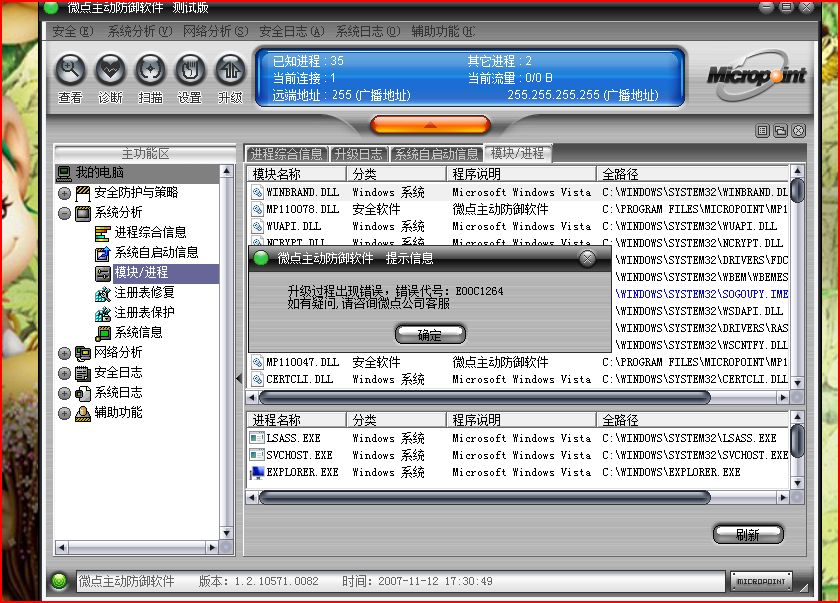Open the 设置 settings hand icon
The height and width of the screenshot is (603, 840).
190,70
